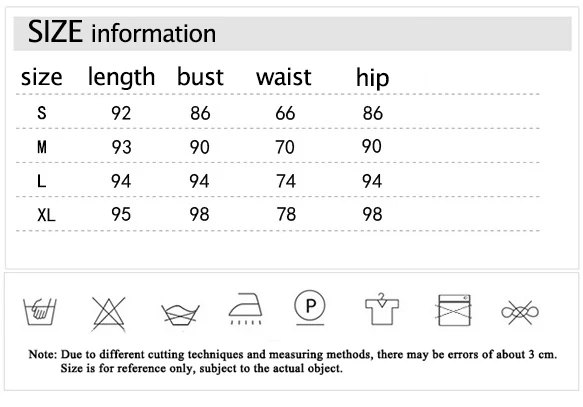Click the note about 3 cm errors
This screenshot has height=407, width=583.
pos(293,361)
